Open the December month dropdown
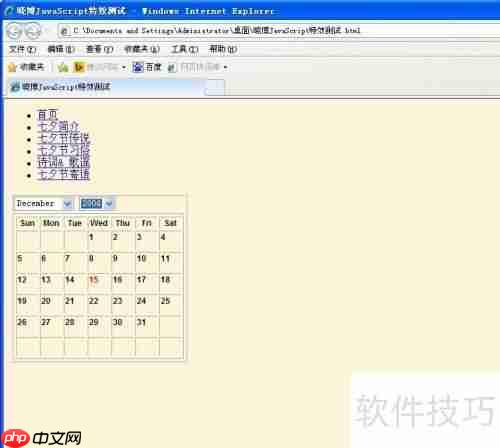The height and width of the screenshot is (448, 500). click(44, 203)
